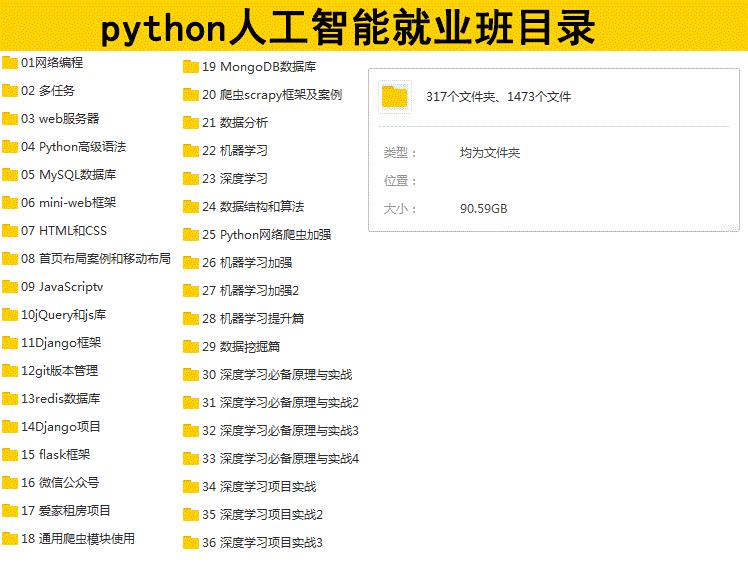
Task: Select the name 11Django框架
Action: pos(61,342)
